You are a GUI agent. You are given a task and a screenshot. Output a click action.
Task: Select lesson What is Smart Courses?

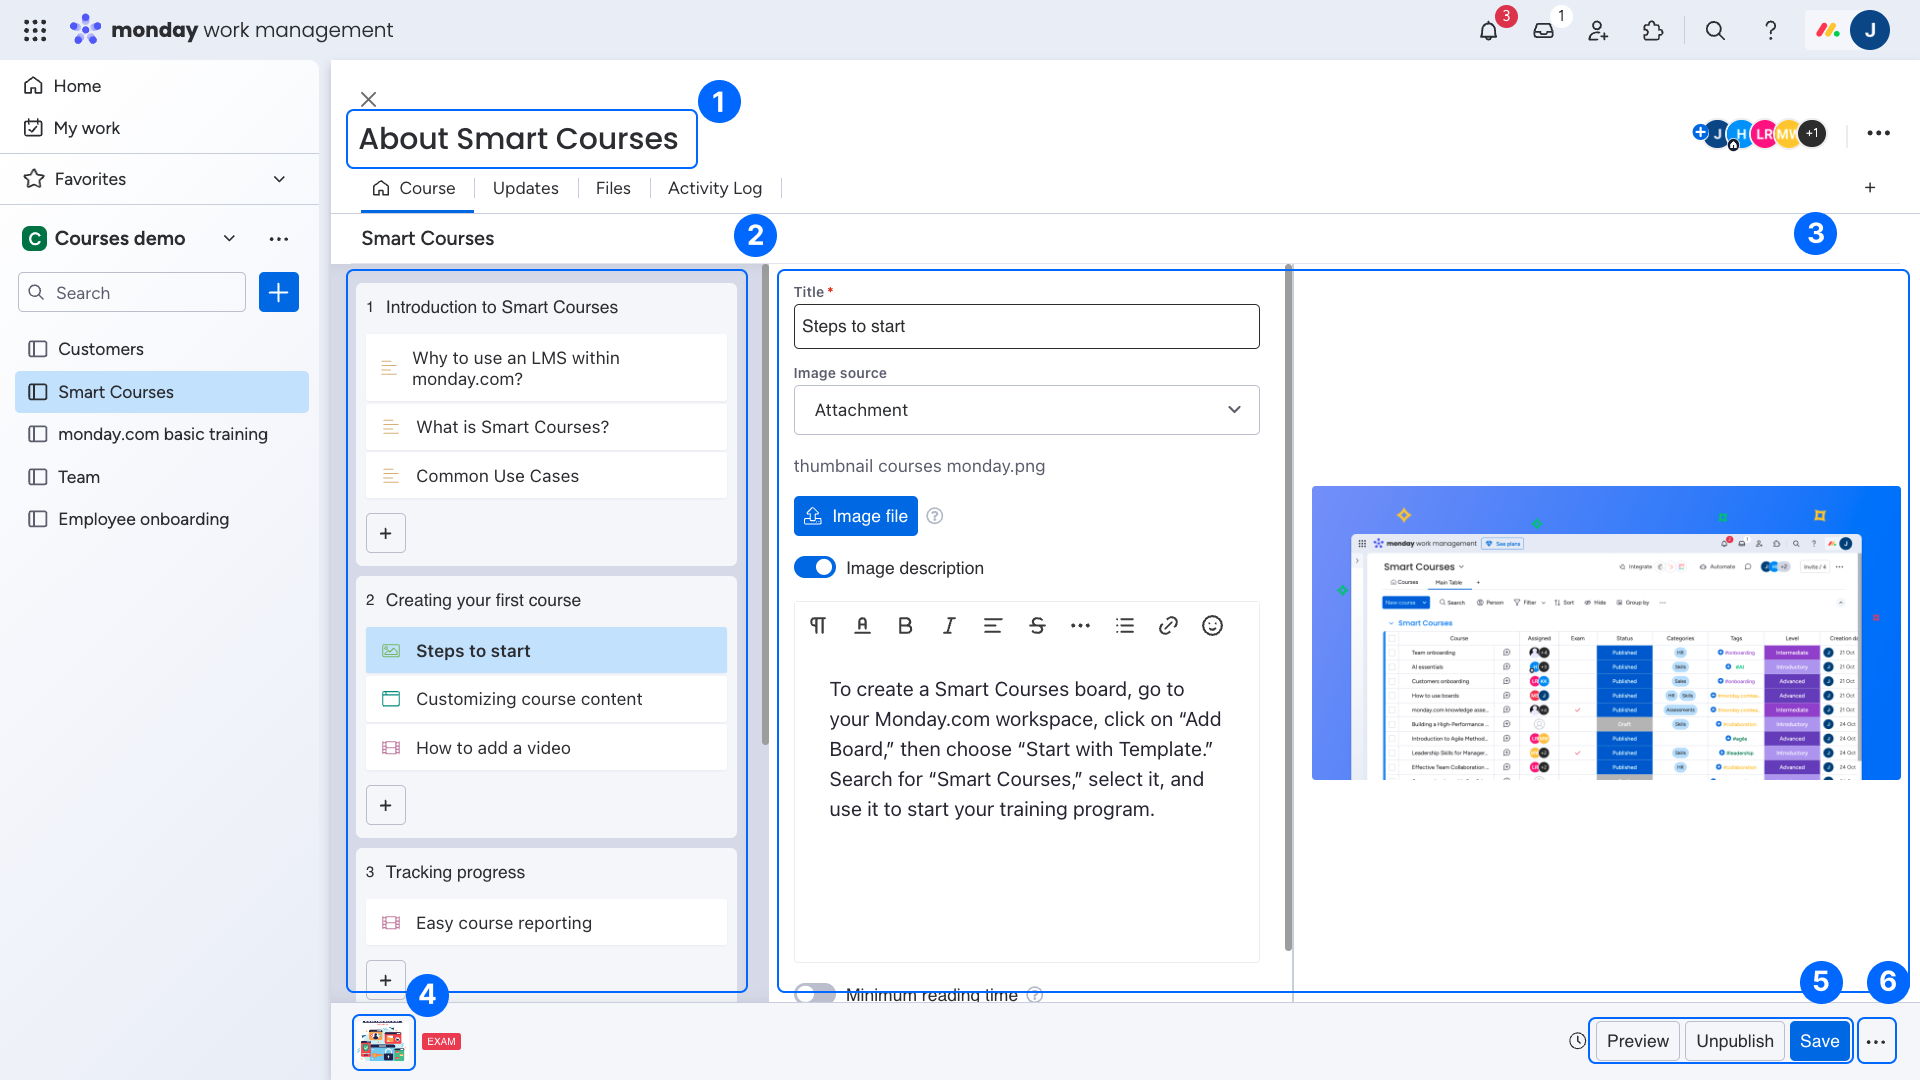tap(546, 427)
